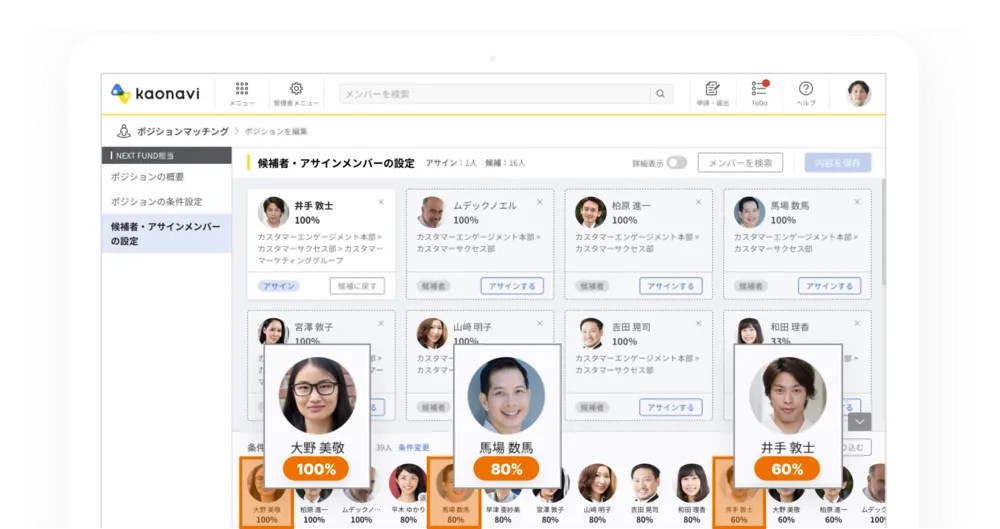This screenshot has height=529, width=1000.
Task: Click the 候補者 tag on ムデックノエル card
Action: click(433, 286)
